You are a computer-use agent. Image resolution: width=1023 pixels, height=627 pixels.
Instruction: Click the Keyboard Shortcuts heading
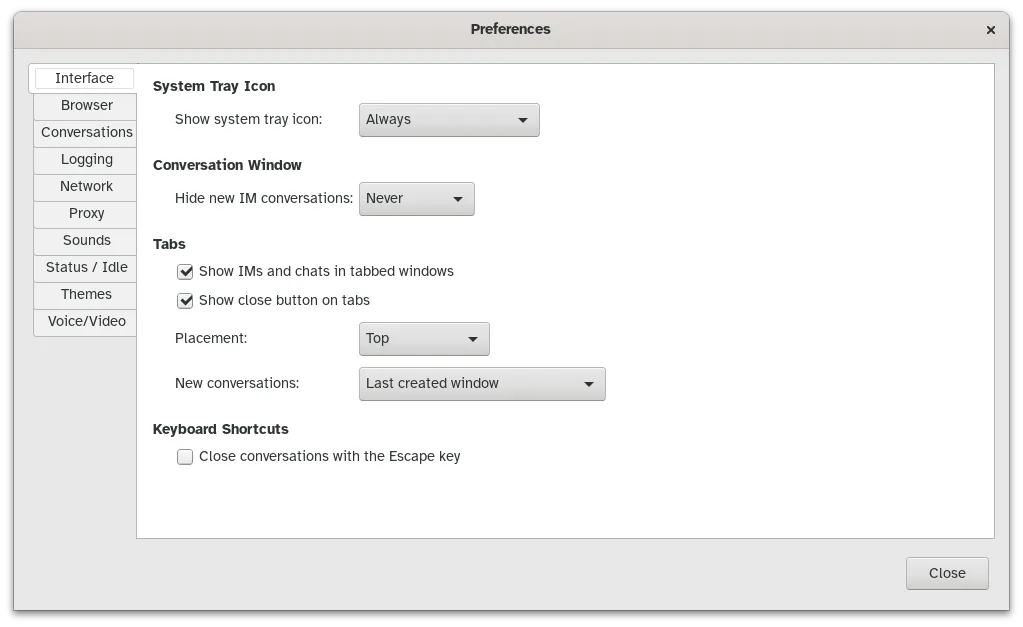point(221,429)
